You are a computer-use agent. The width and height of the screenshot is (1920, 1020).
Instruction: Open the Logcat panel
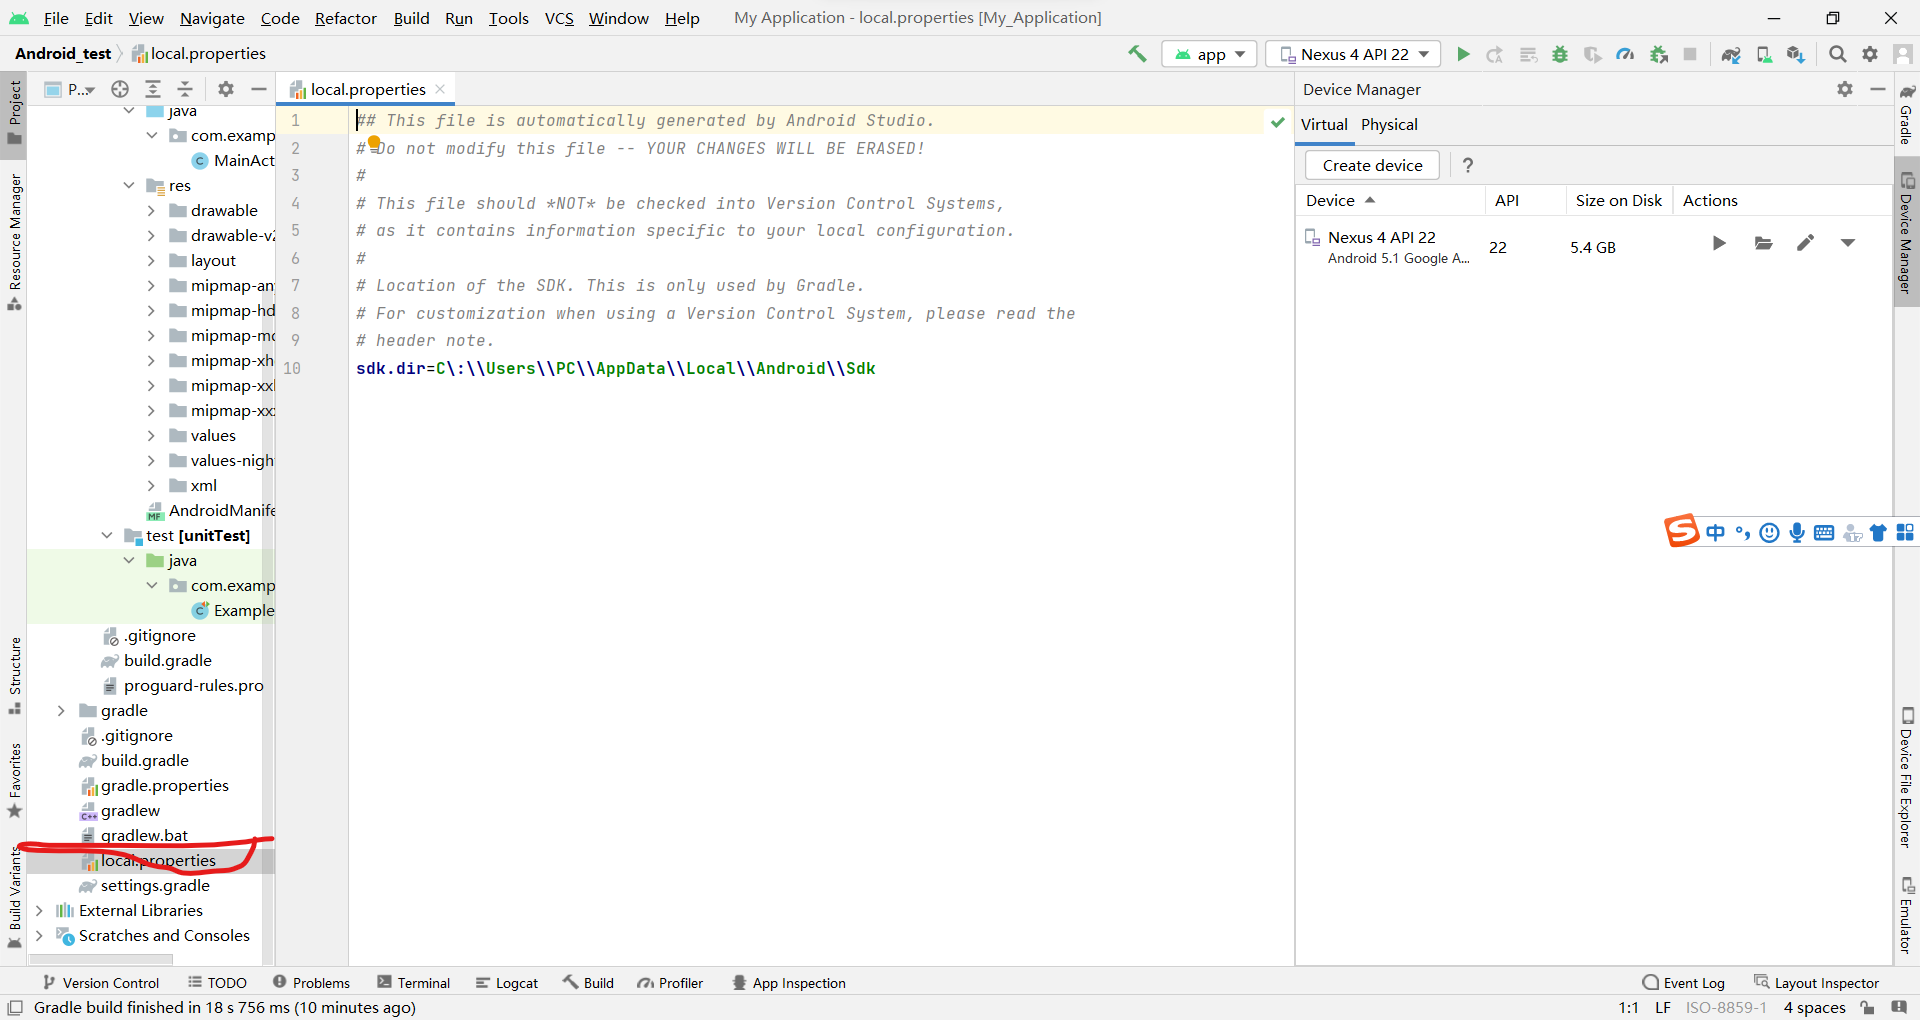point(507,982)
